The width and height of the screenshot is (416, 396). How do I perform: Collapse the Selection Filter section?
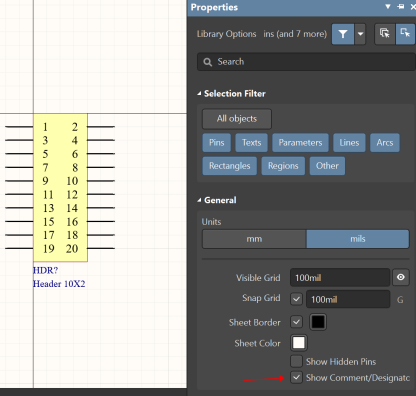coord(199,94)
